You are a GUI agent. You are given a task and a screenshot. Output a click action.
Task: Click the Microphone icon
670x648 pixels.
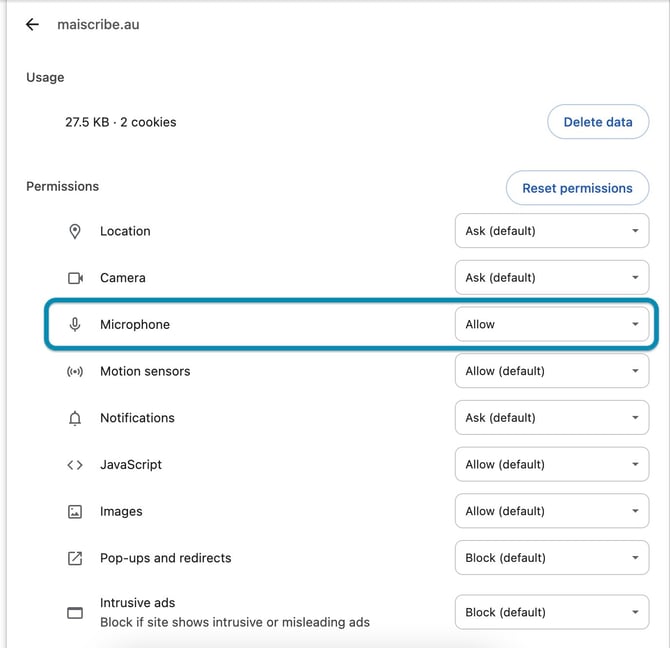[75, 325]
